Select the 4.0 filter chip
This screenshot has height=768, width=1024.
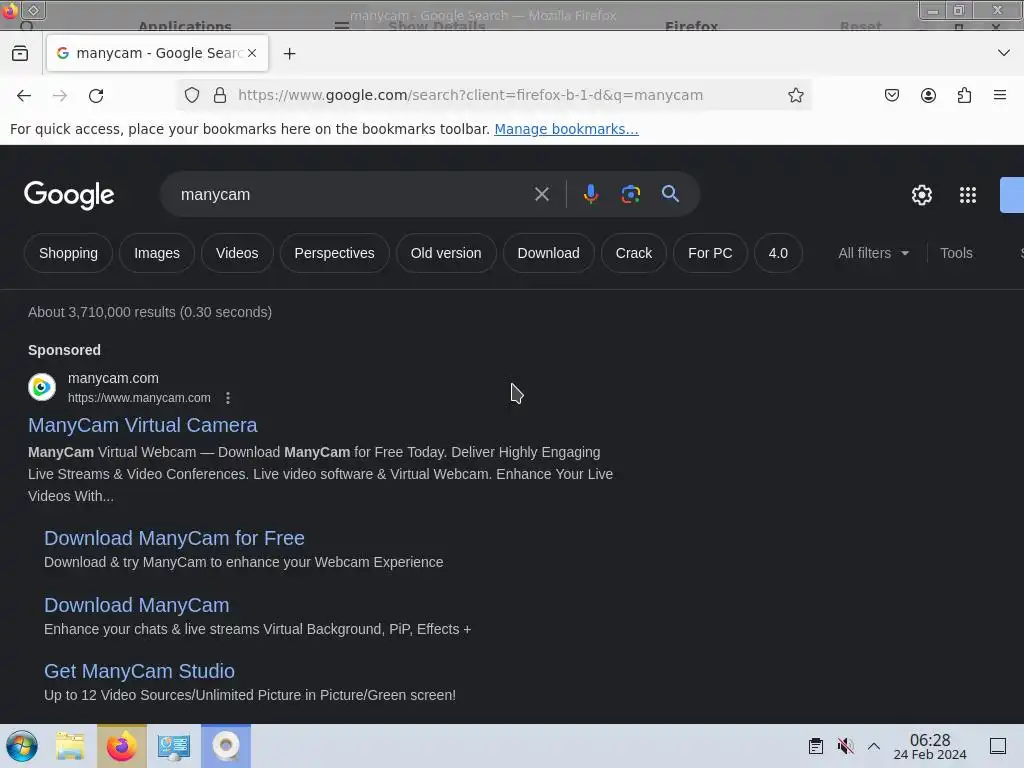778,253
